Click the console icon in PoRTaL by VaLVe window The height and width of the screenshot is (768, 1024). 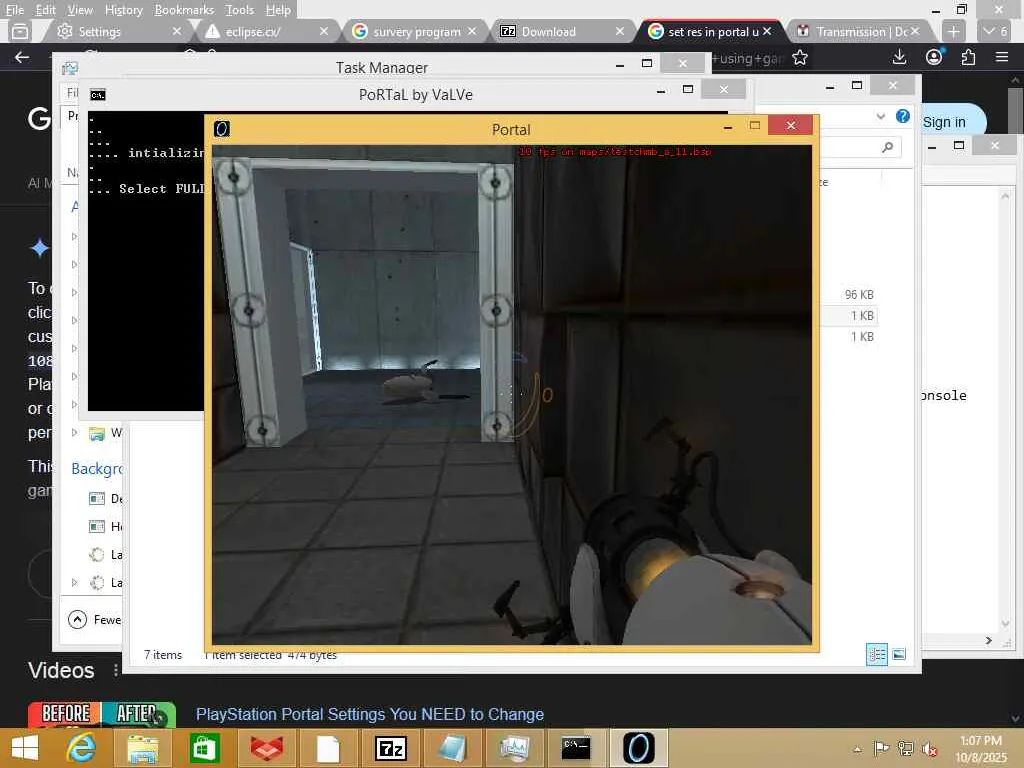(97, 95)
